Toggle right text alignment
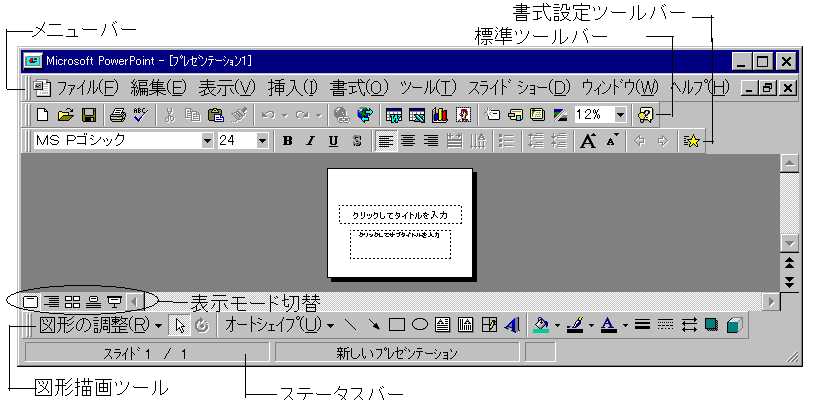816x400 pixels. [431, 141]
